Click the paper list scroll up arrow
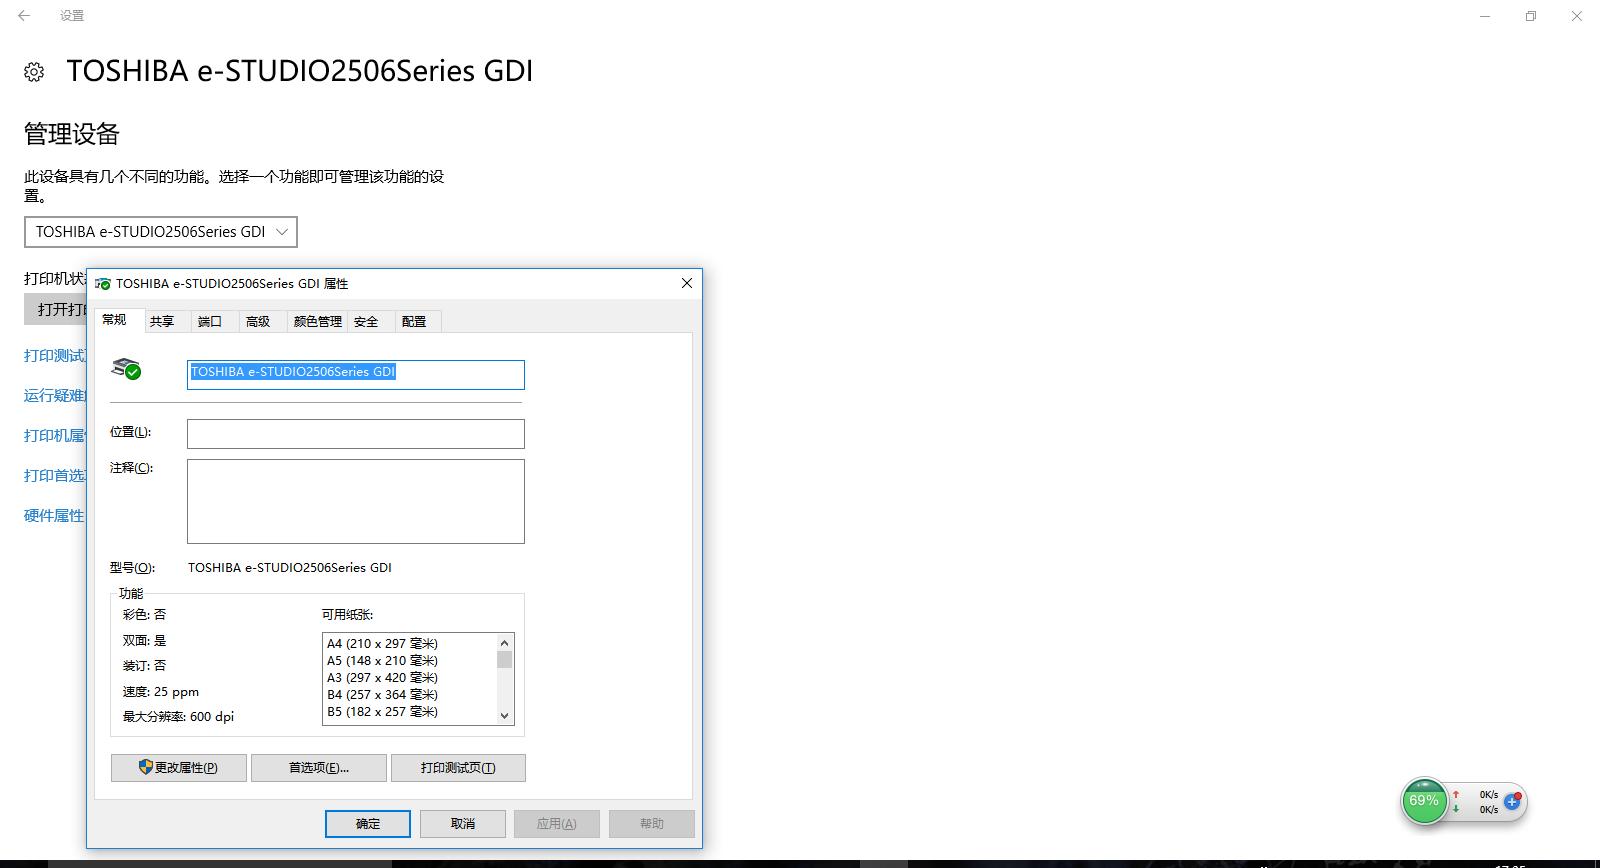 click(x=505, y=643)
